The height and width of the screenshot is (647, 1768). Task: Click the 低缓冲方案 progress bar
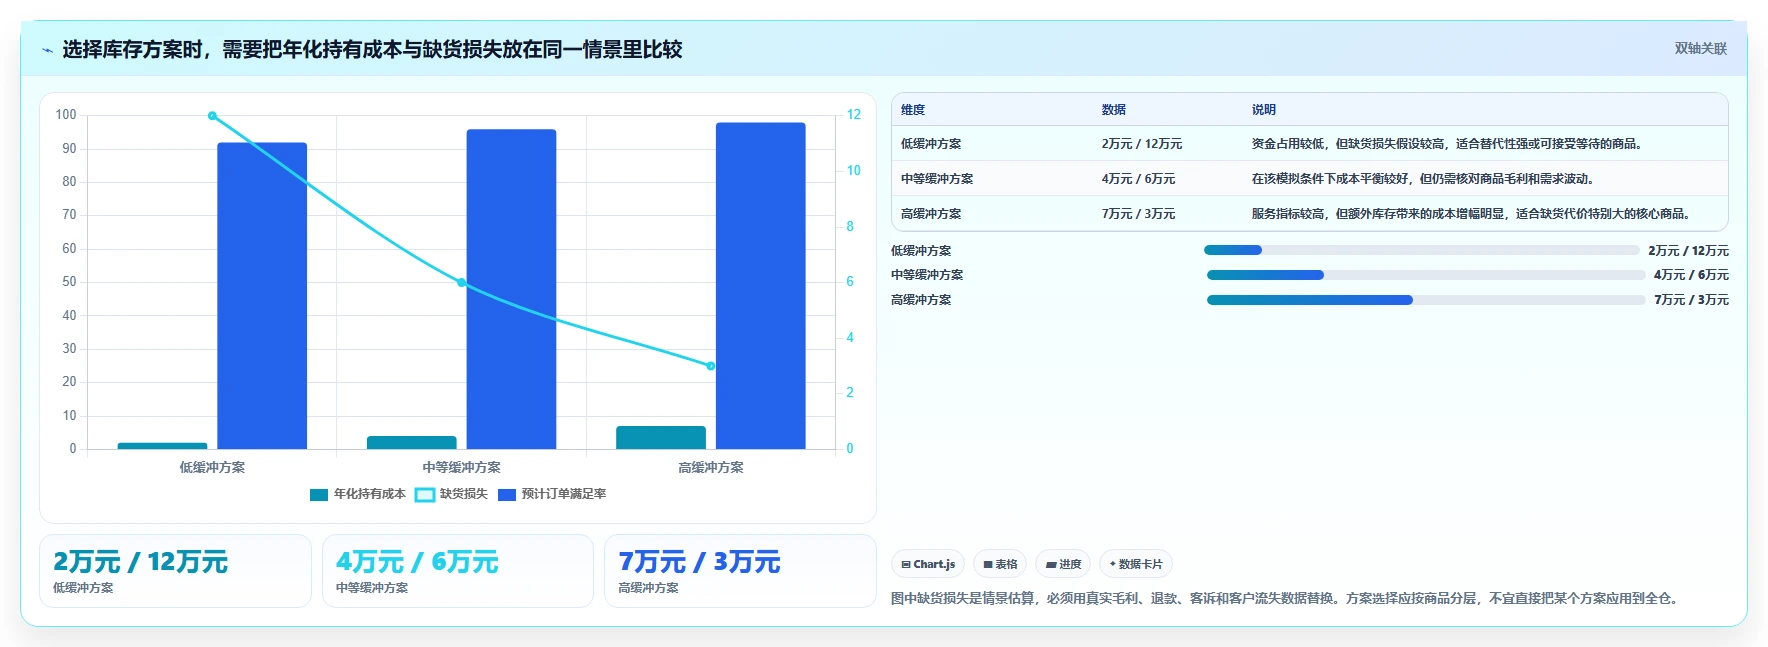[x=1421, y=250]
